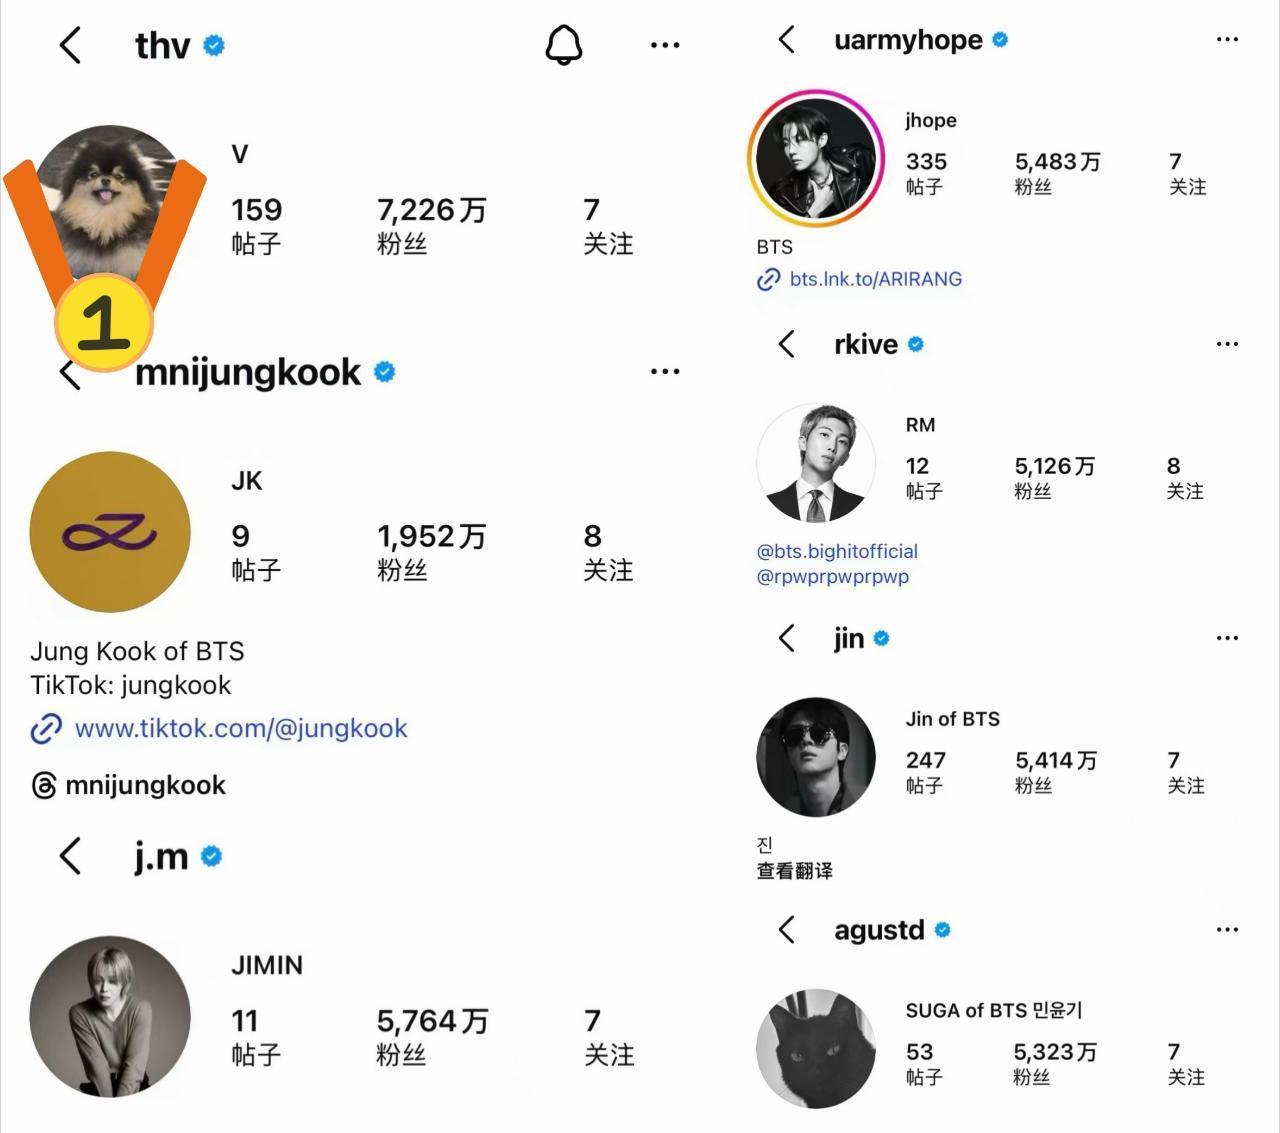Image resolution: width=1280 pixels, height=1133 pixels.
Task: Open the @rpwprpwprpwp mention
Action: point(833,576)
